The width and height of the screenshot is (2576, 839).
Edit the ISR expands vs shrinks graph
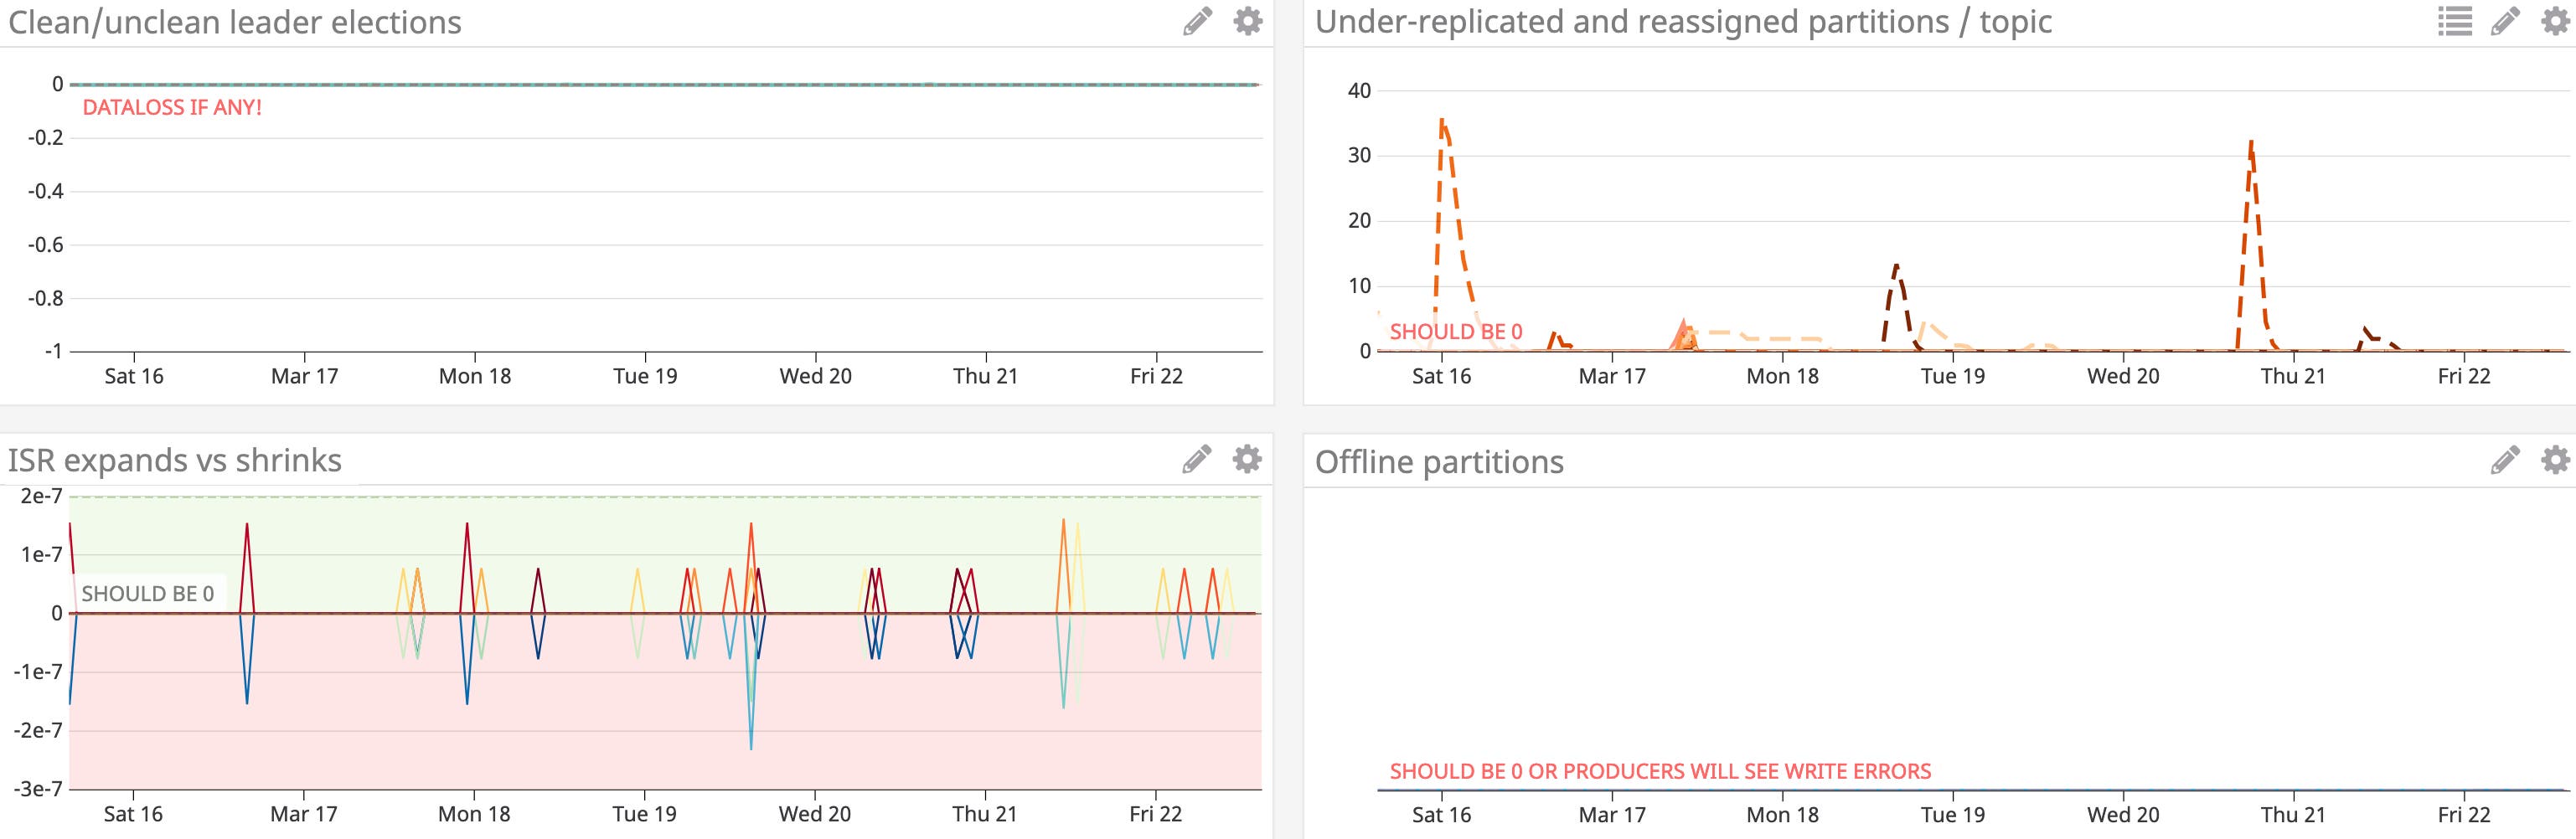point(1197,459)
